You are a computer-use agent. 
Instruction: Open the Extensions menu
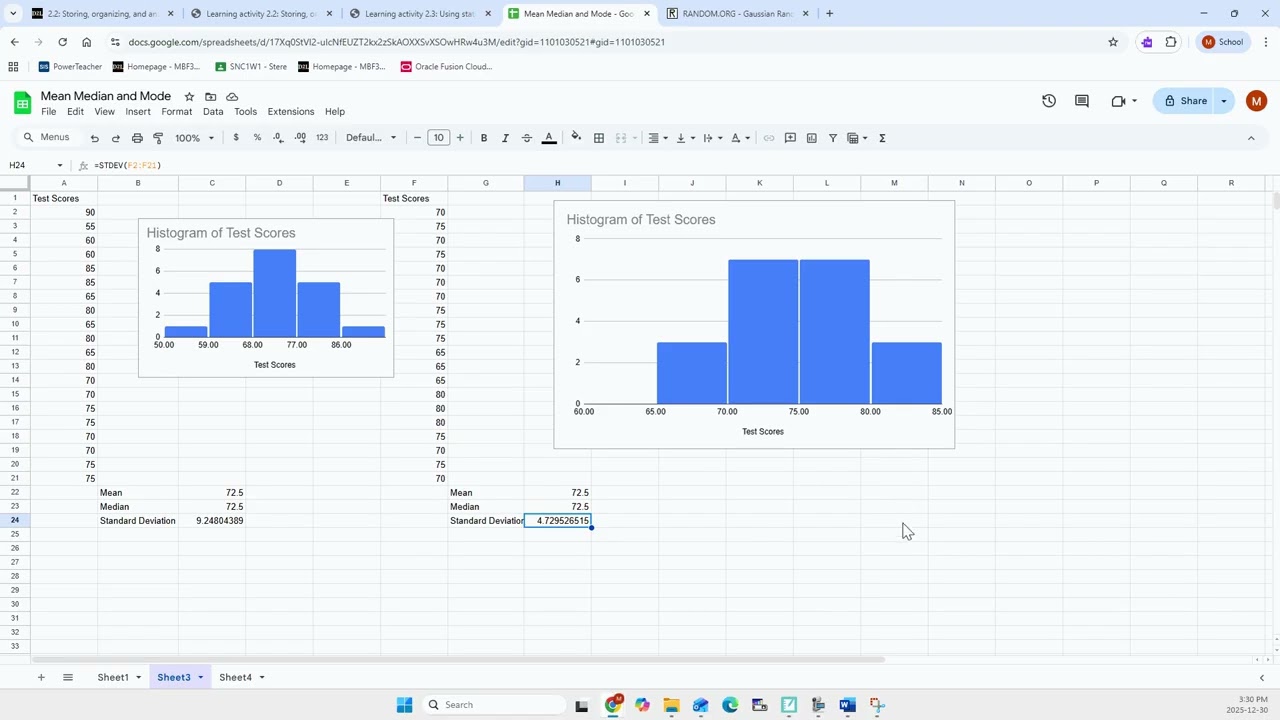[291, 112]
